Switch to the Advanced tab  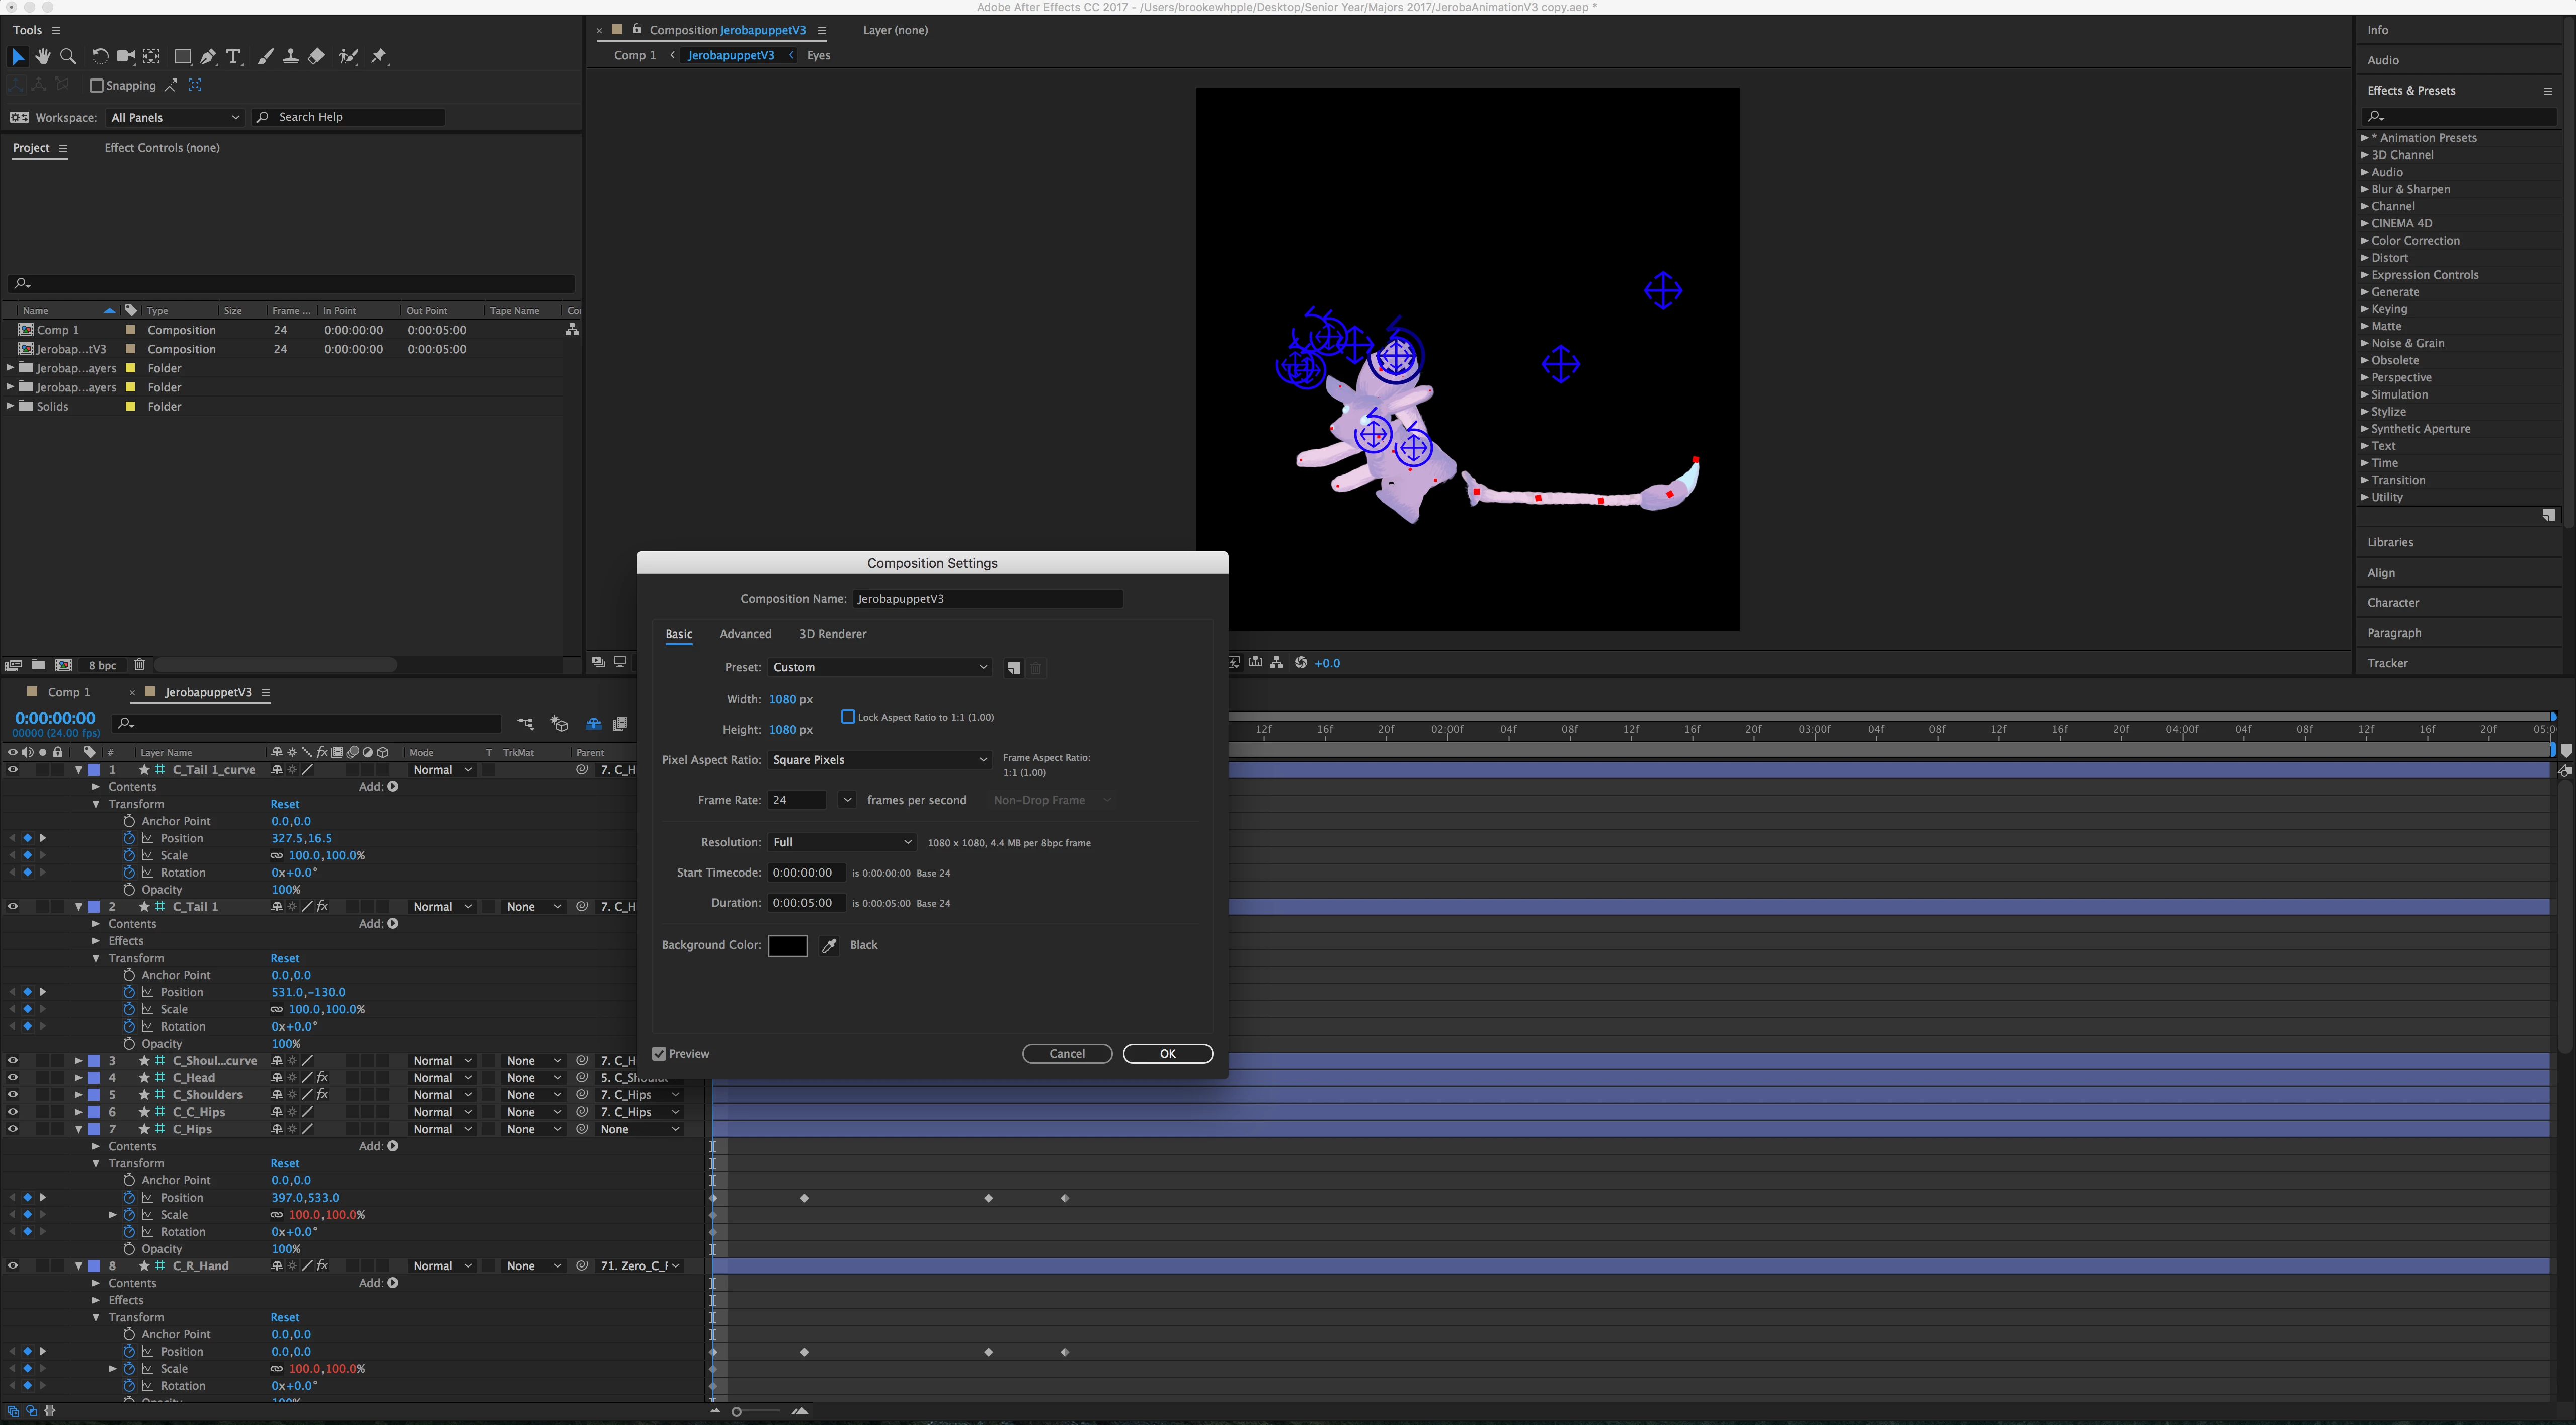coord(745,634)
